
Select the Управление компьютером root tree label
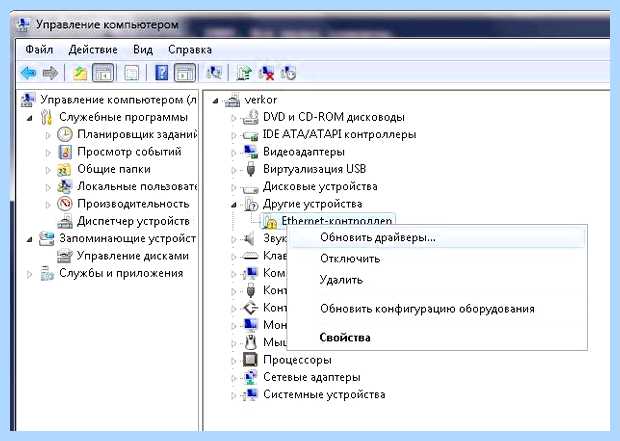[x=118, y=100]
